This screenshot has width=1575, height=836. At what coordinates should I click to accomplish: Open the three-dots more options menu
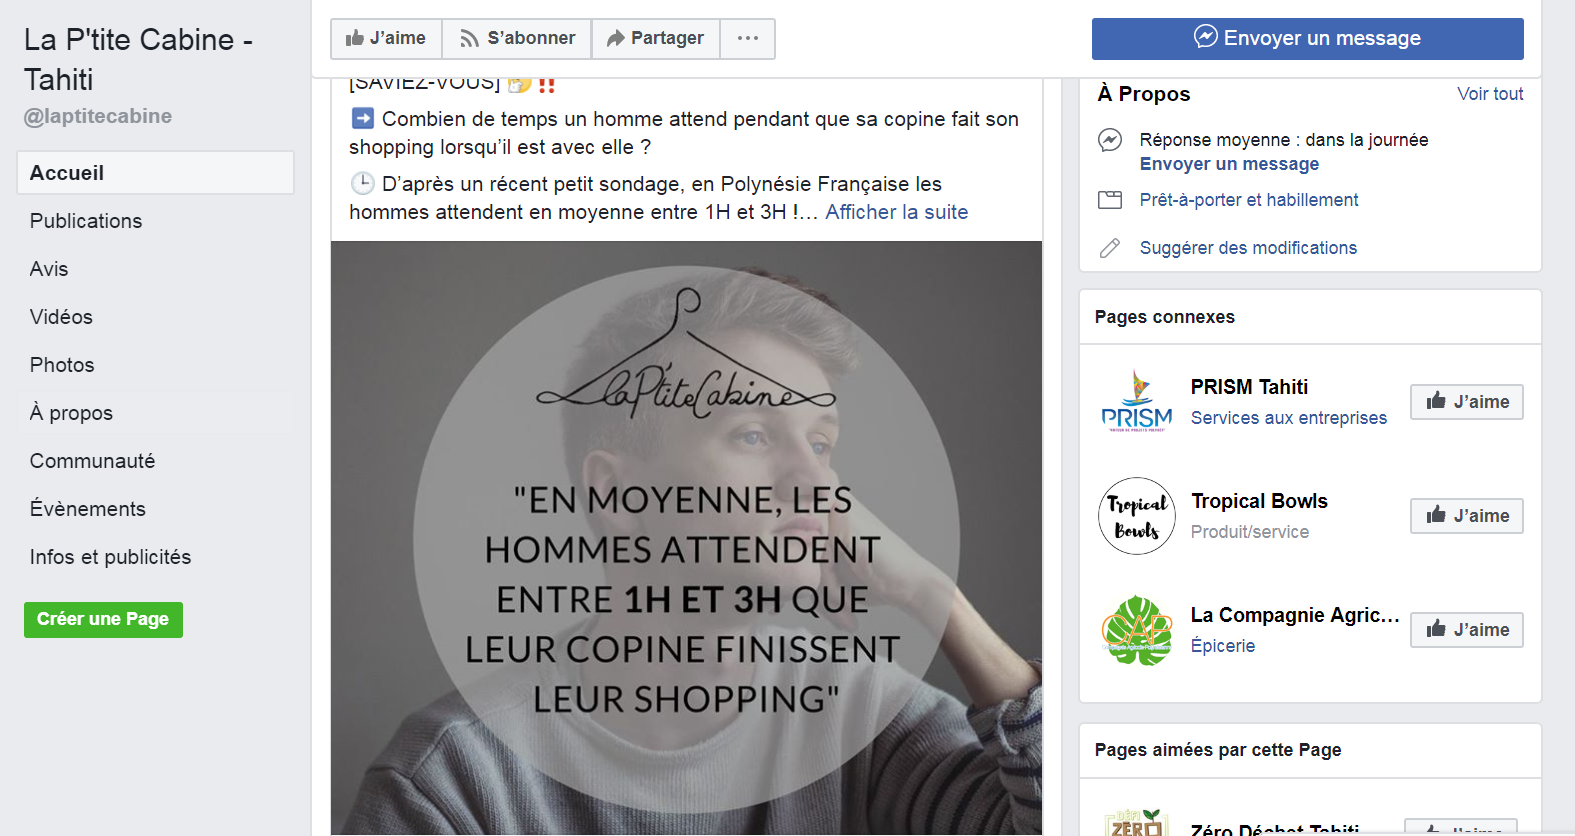point(748,39)
